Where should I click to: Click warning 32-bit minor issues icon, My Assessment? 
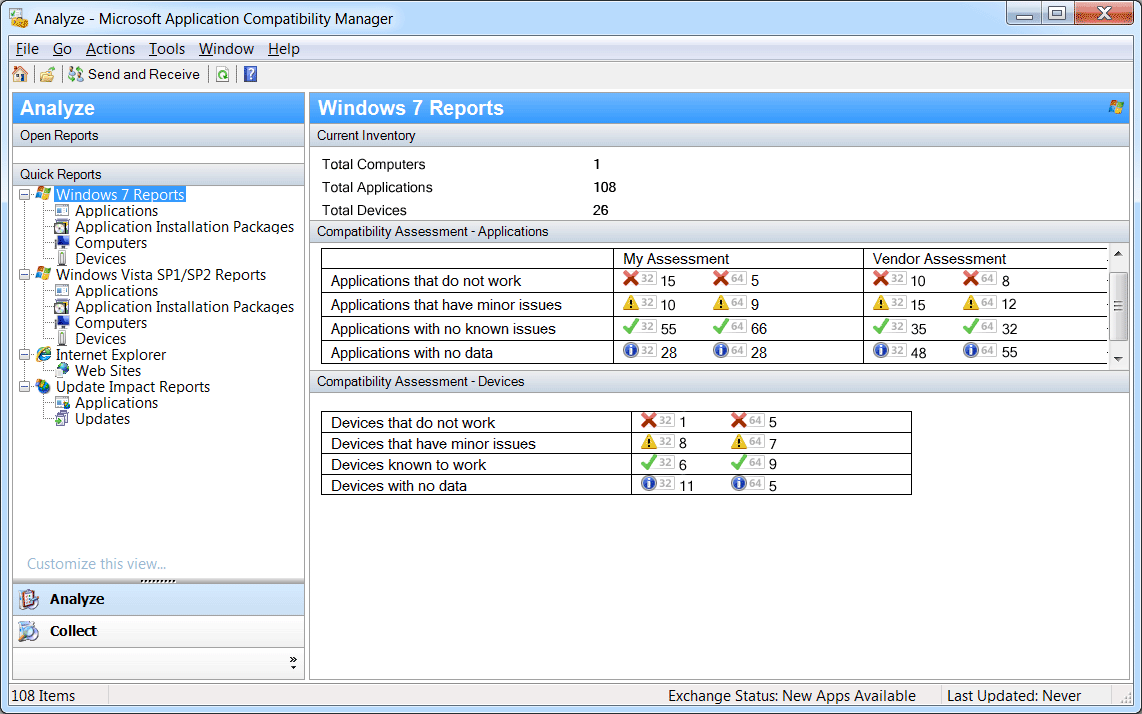(x=631, y=302)
